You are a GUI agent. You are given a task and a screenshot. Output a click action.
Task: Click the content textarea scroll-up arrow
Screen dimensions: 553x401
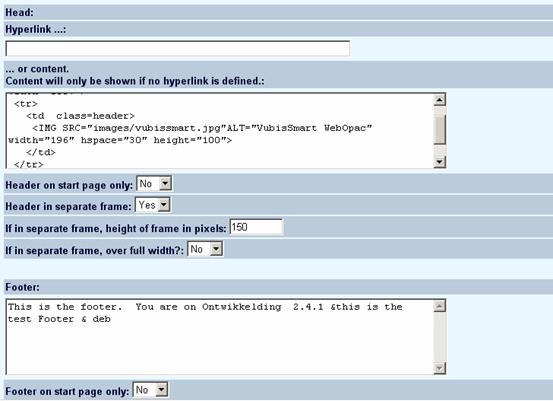coord(439,100)
